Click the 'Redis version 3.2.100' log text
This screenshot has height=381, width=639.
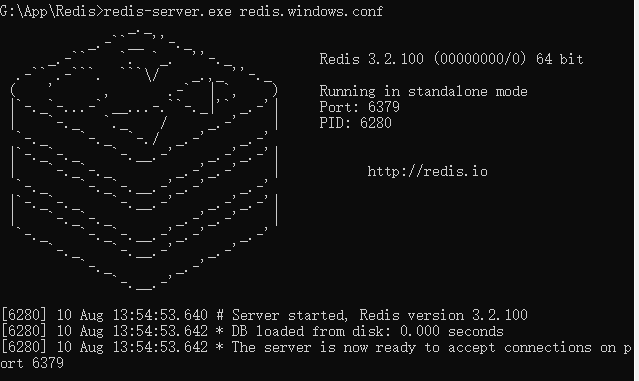tap(443, 315)
